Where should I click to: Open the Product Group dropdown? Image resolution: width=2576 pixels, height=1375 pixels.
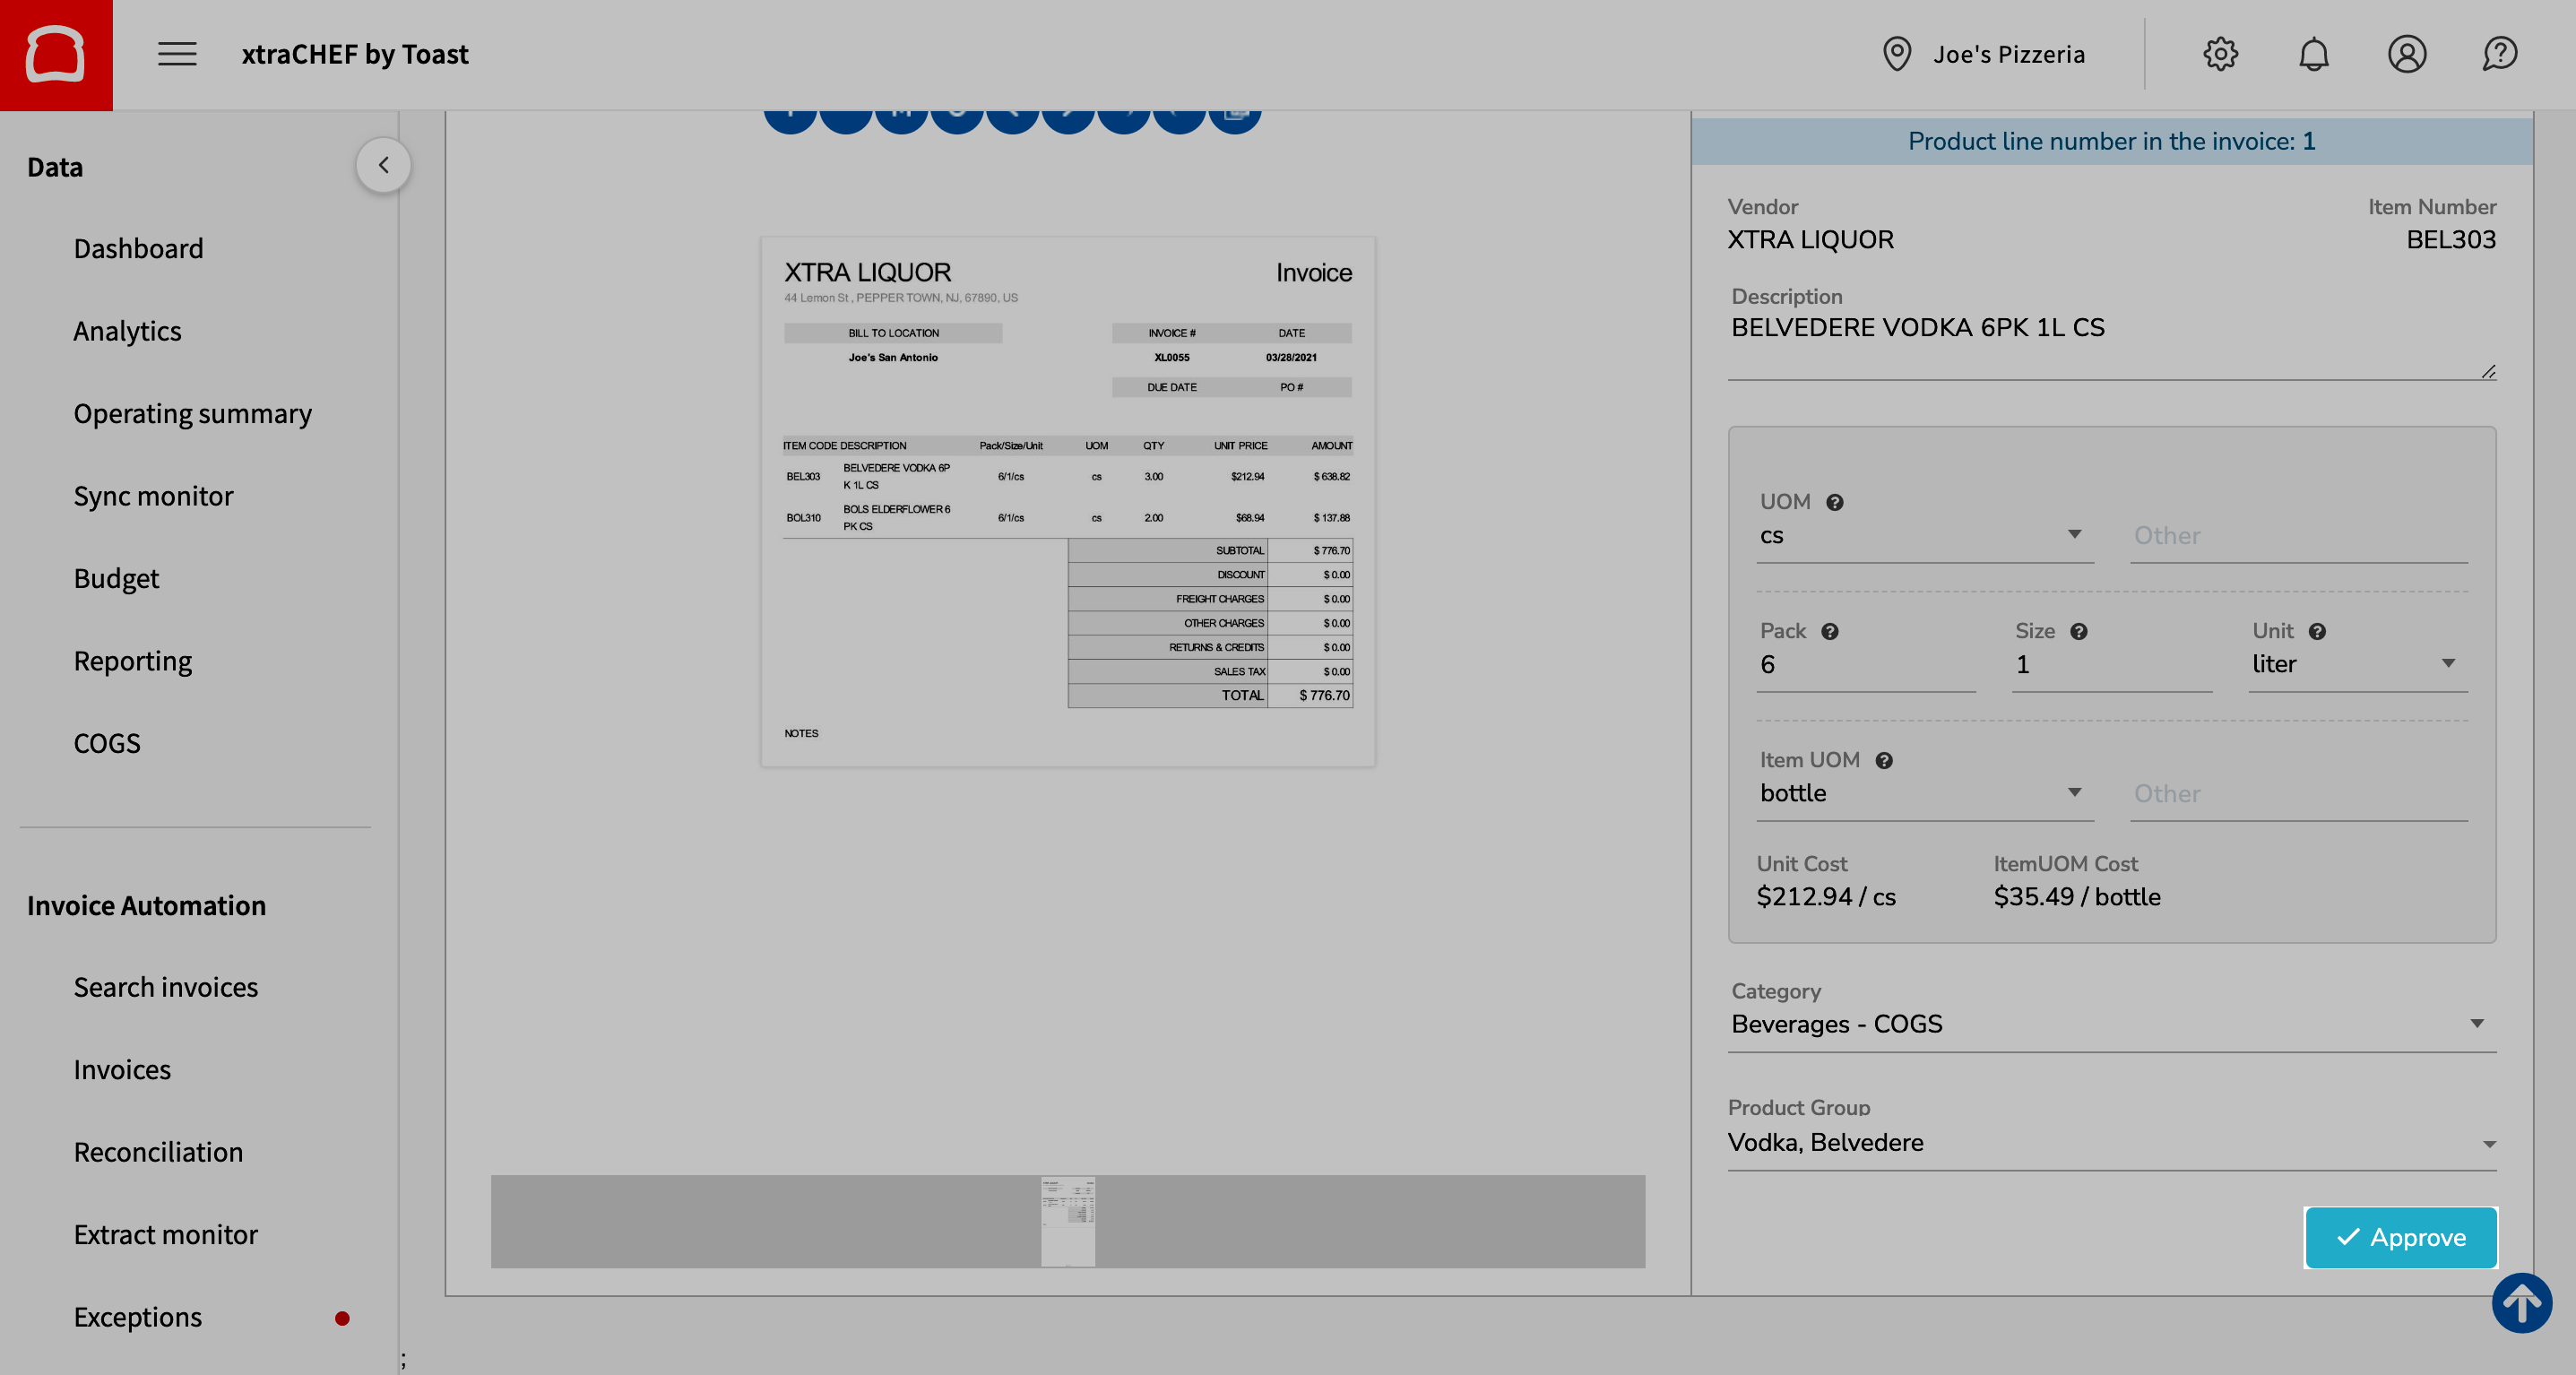click(x=2110, y=1143)
